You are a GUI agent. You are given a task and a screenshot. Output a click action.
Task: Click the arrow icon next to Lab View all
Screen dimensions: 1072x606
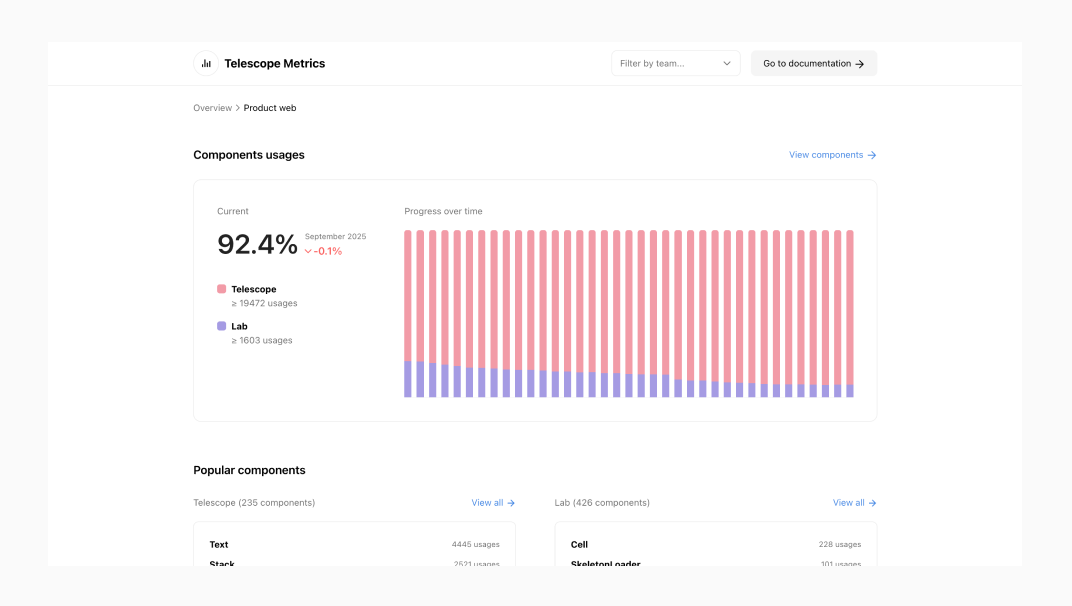click(x=872, y=503)
